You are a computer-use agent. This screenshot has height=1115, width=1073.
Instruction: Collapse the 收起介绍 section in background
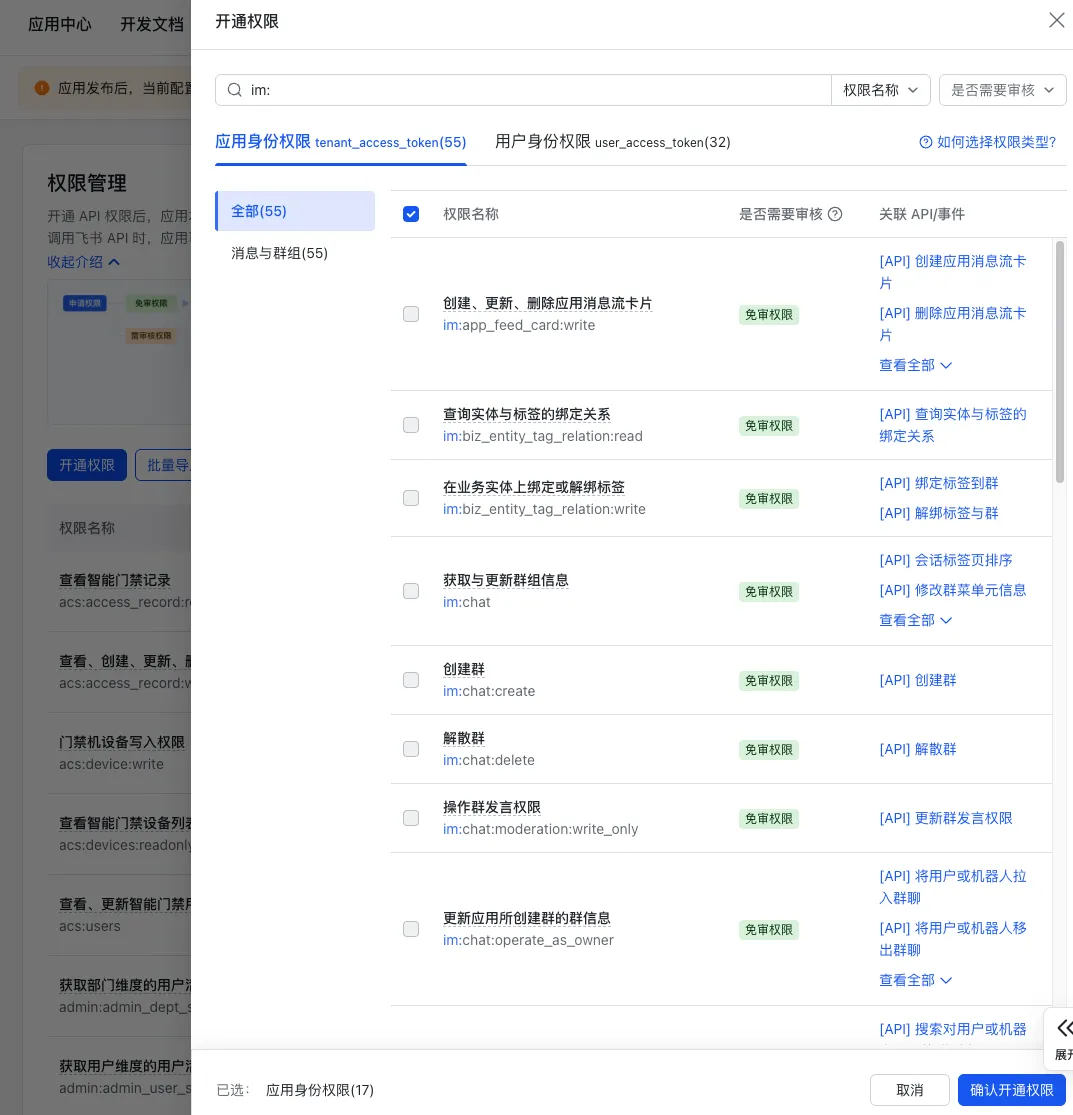(82, 262)
